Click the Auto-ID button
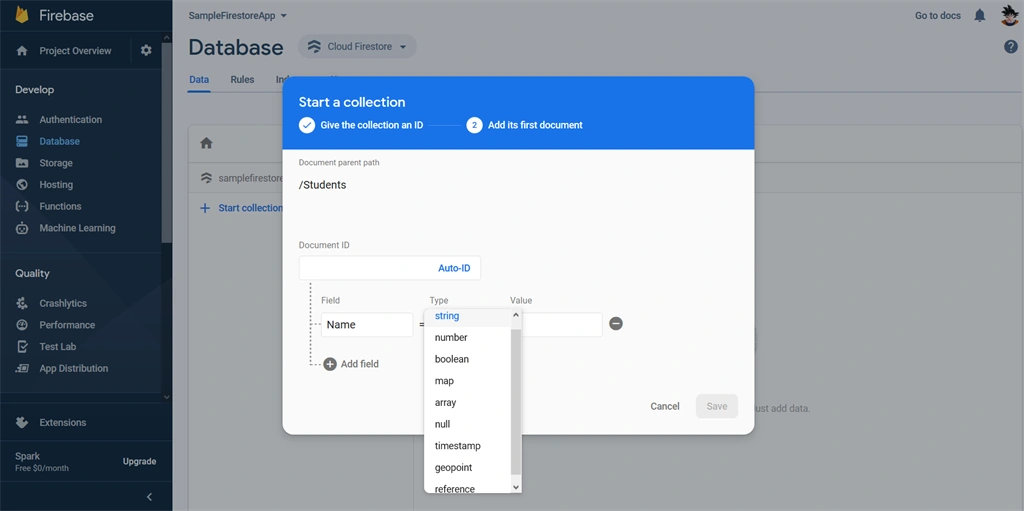1024x511 pixels. point(454,268)
